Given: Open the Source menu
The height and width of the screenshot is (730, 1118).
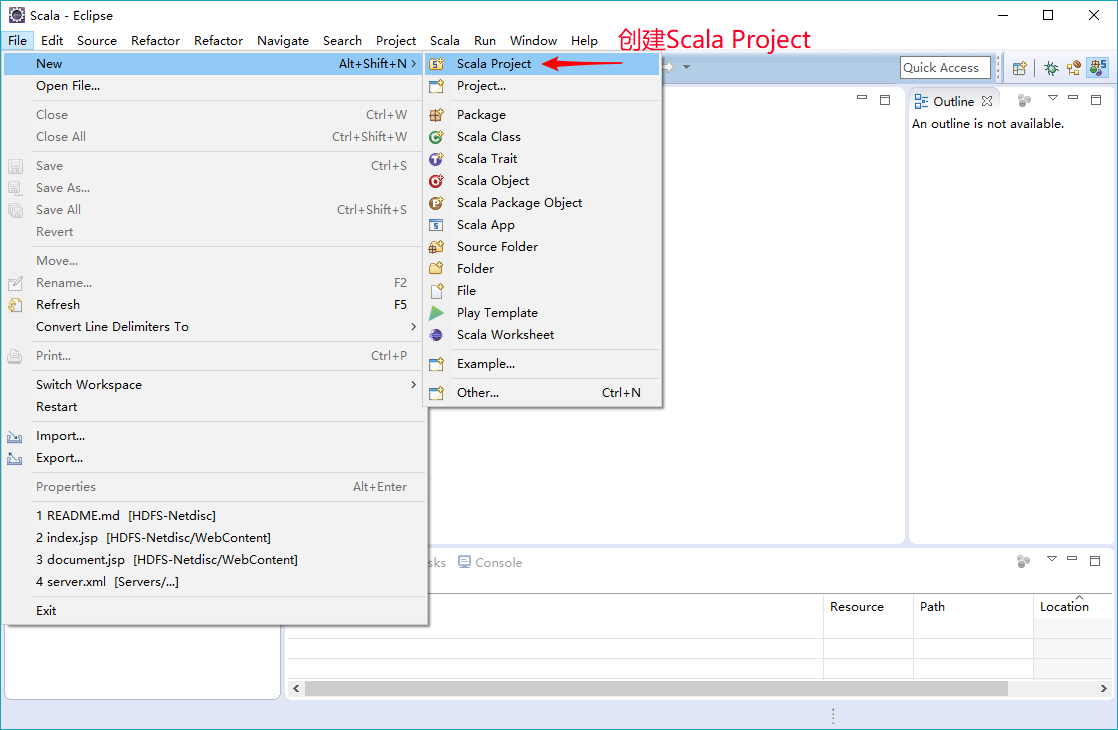Looking at the screenshot, I should (97, 41).
